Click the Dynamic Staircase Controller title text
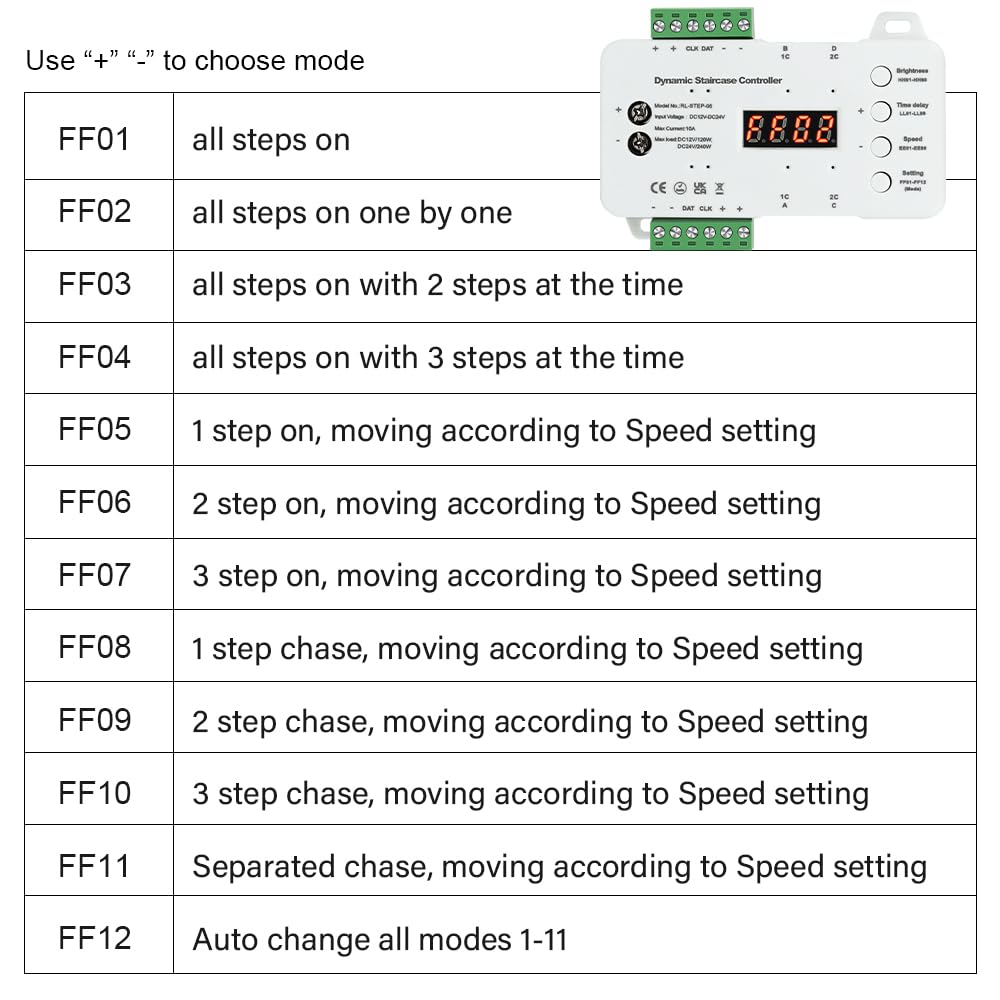 [717, 80]
